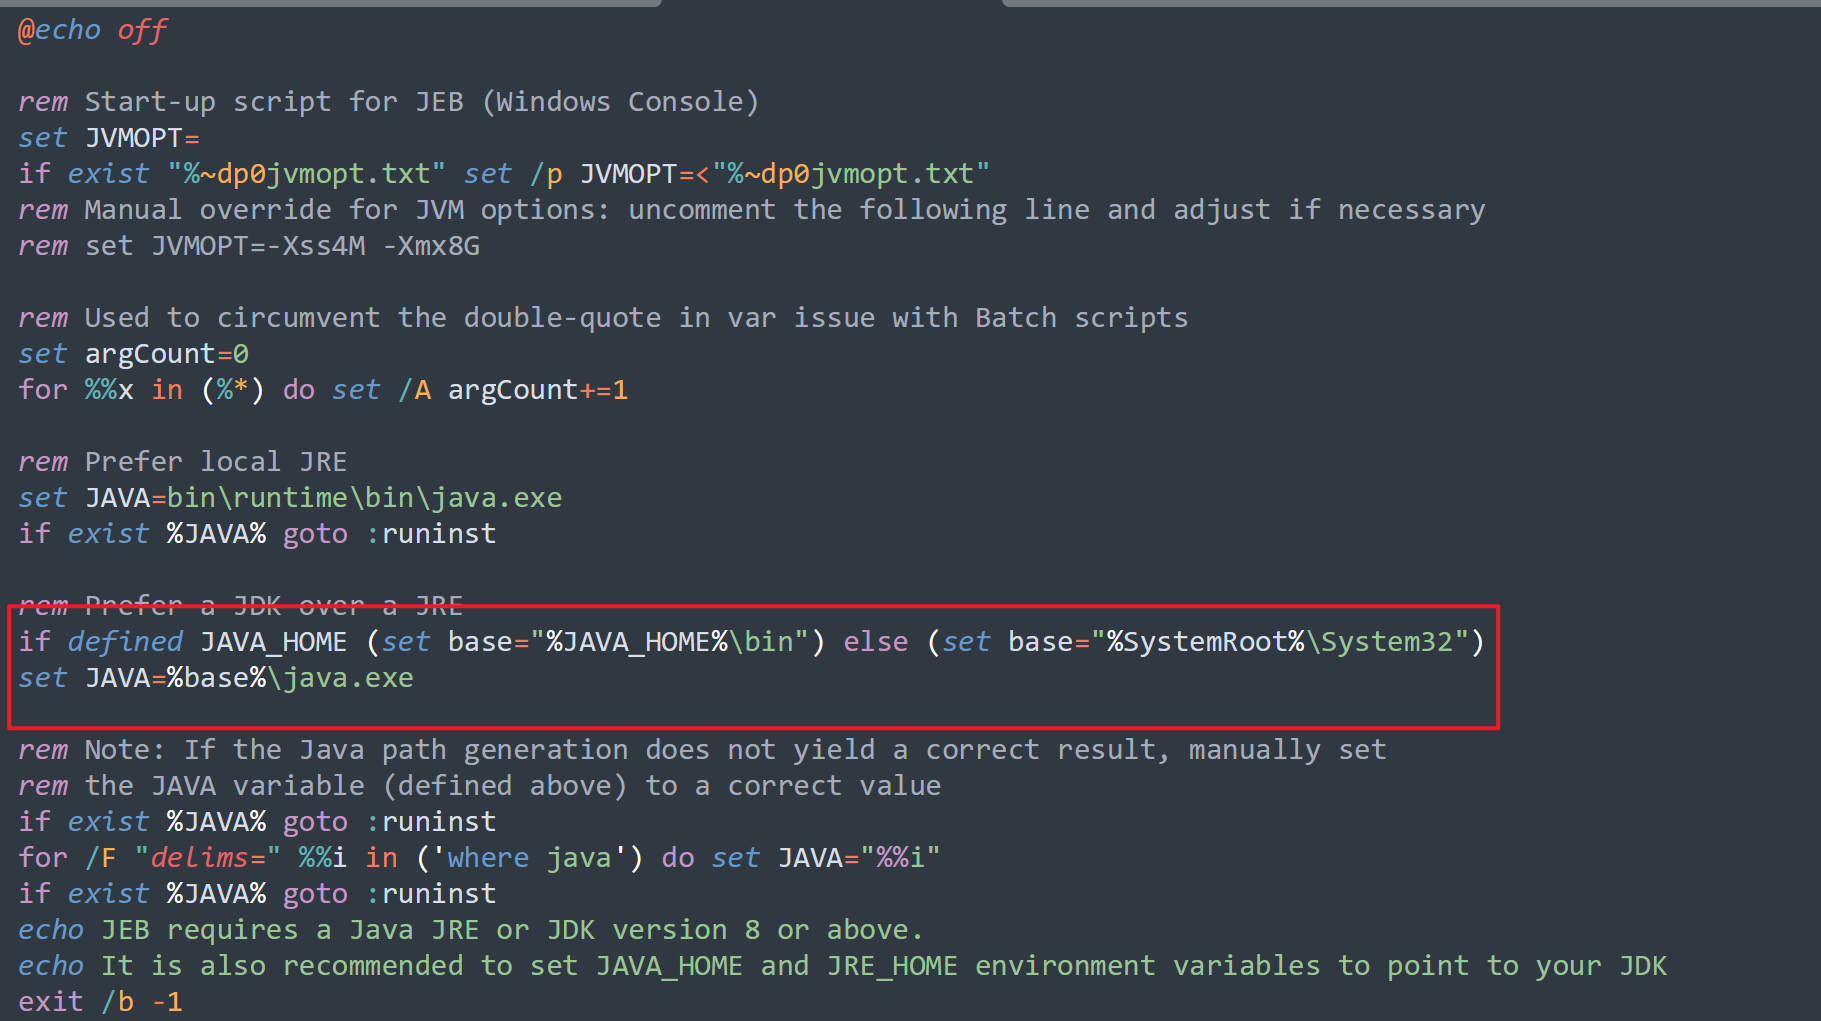Image resolution: width=1821 pixels, height=1021 pixels.
Task: Click the 'rem Note: If the Java path generation' comment
Action: (702, 750)
